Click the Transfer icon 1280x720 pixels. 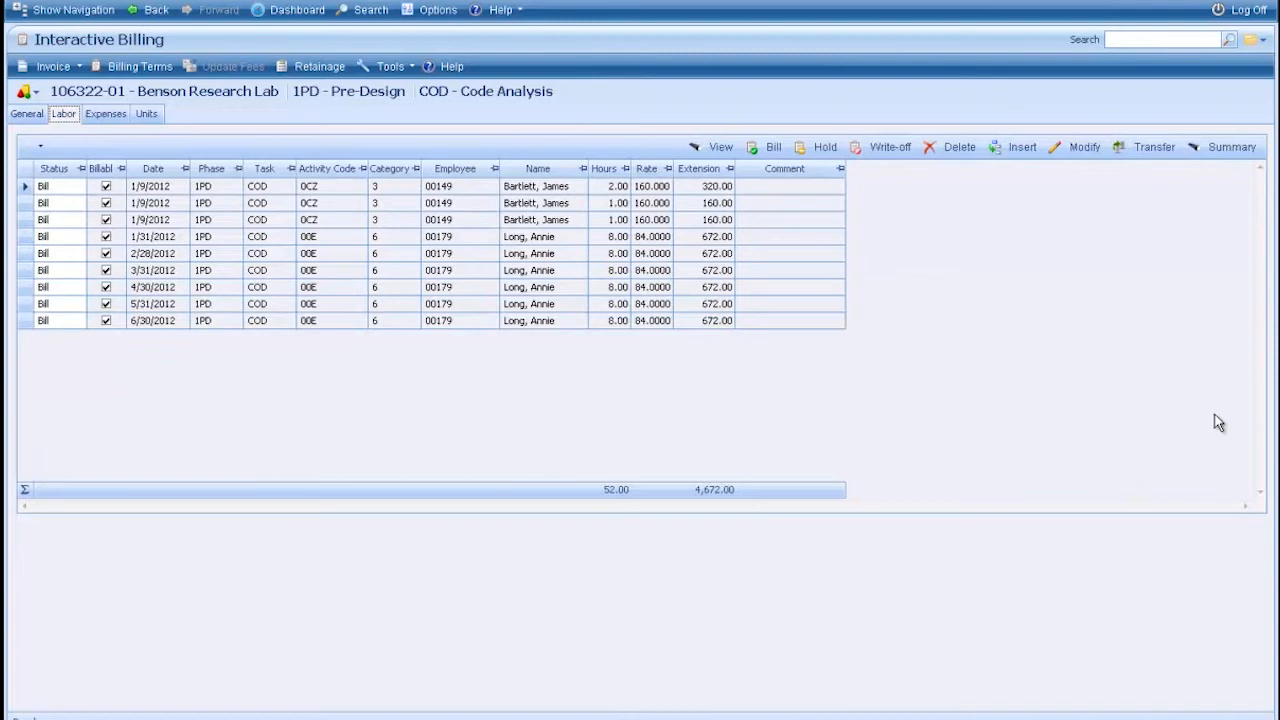[1119, 147]
